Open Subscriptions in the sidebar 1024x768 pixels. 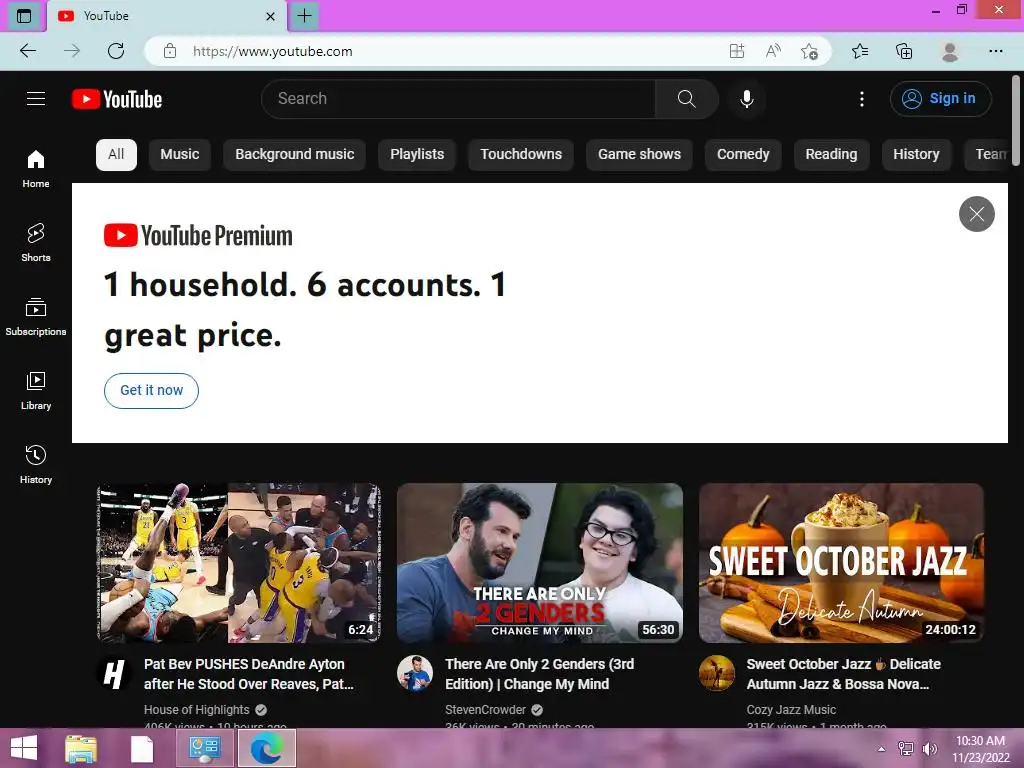tap(36, 316)
